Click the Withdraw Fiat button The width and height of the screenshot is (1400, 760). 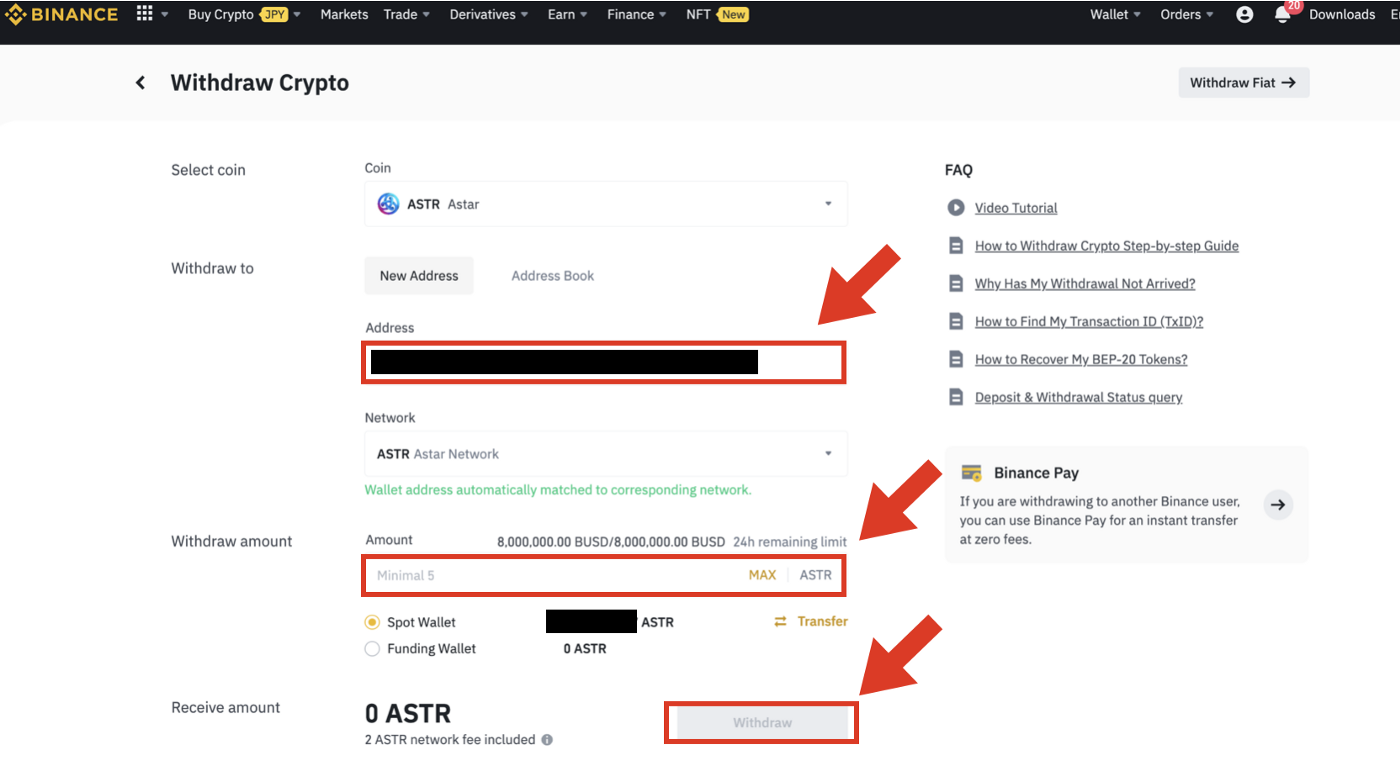(x=1243, y=82)
